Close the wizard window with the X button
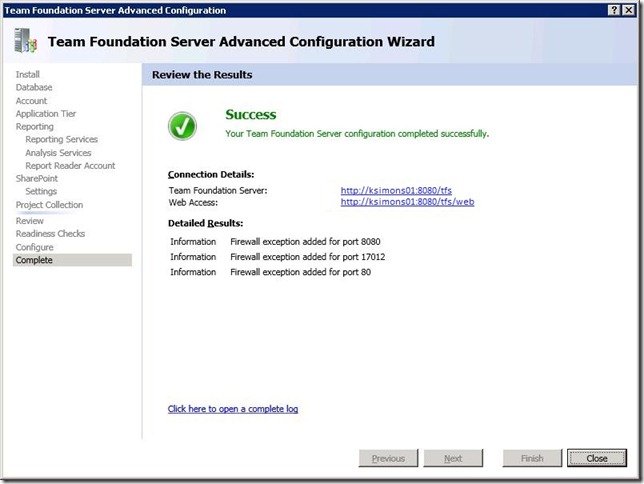Image resolution: width=644 pixels, height=484 pixels. 628,10
